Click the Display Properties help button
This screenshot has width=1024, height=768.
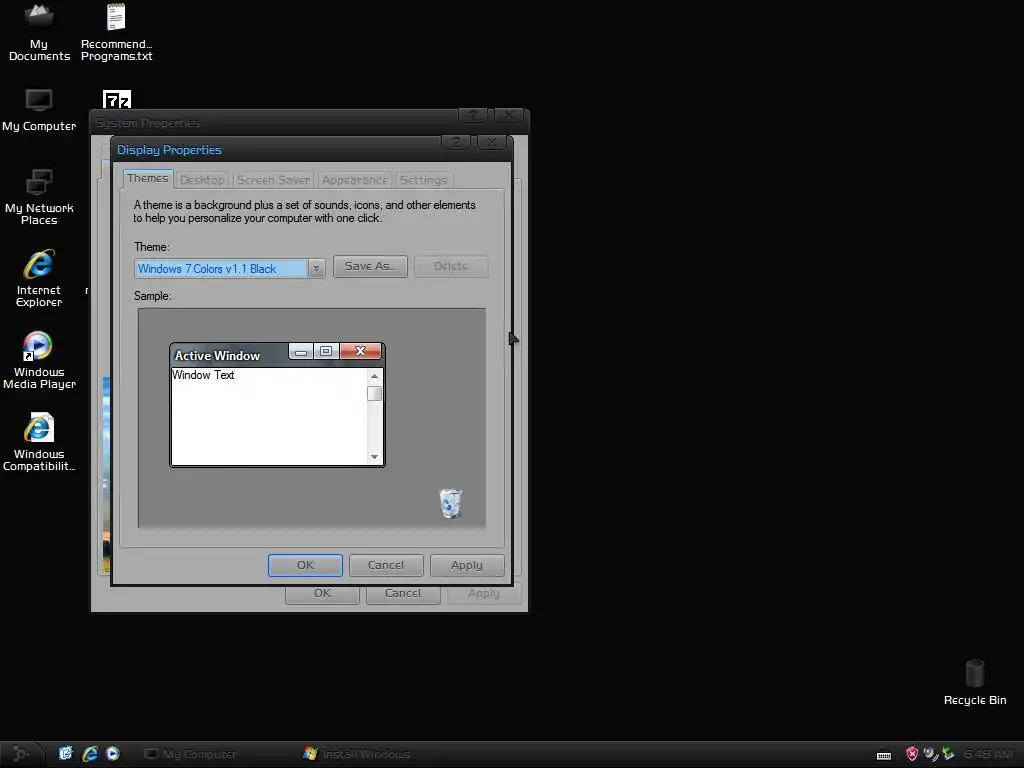[456, 142]
